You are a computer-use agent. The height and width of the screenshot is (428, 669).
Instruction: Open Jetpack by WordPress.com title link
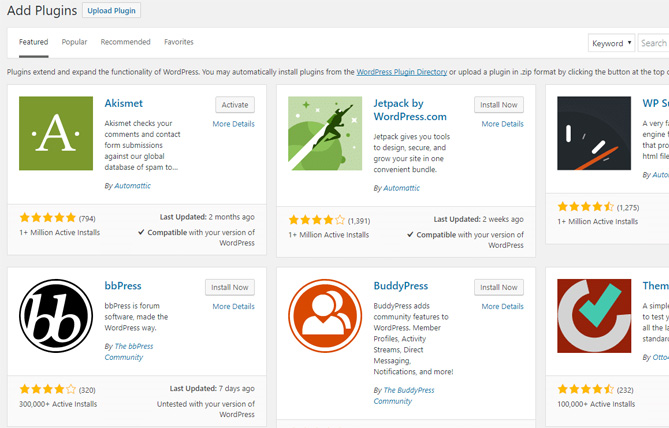pyautogui.click(x=410, y=110)
